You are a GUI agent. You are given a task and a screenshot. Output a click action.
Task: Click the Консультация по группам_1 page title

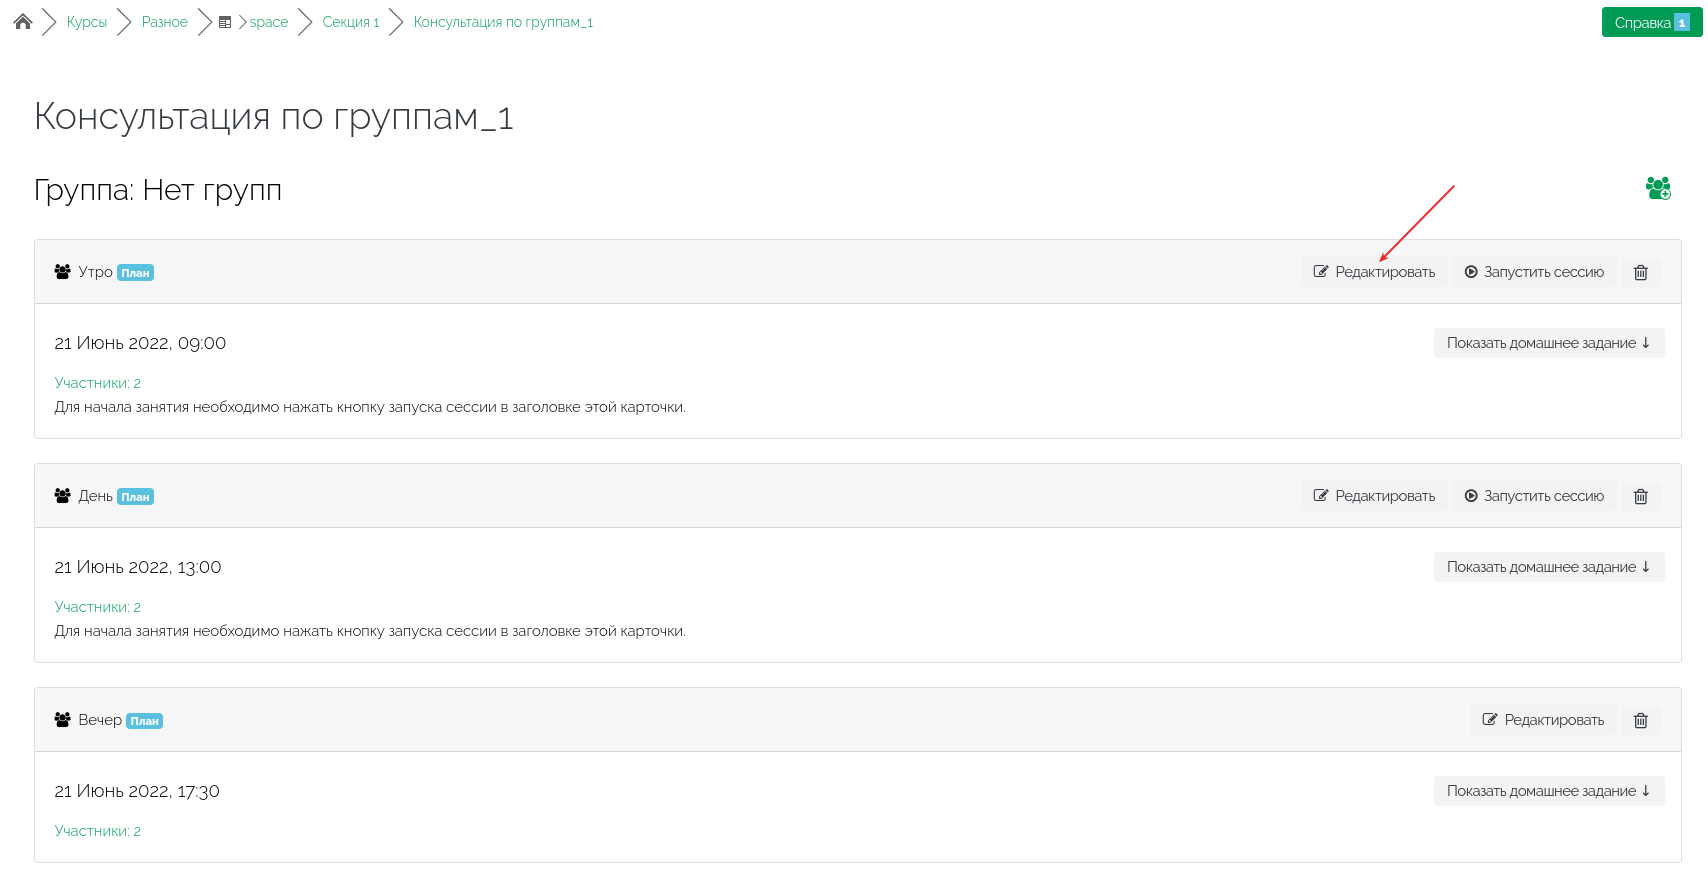coord(274,117)
